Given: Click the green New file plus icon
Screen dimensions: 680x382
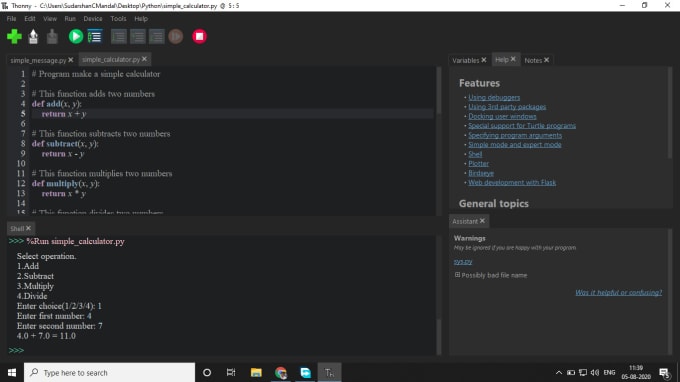Looking at the screenshot, I should pos(14,36).
